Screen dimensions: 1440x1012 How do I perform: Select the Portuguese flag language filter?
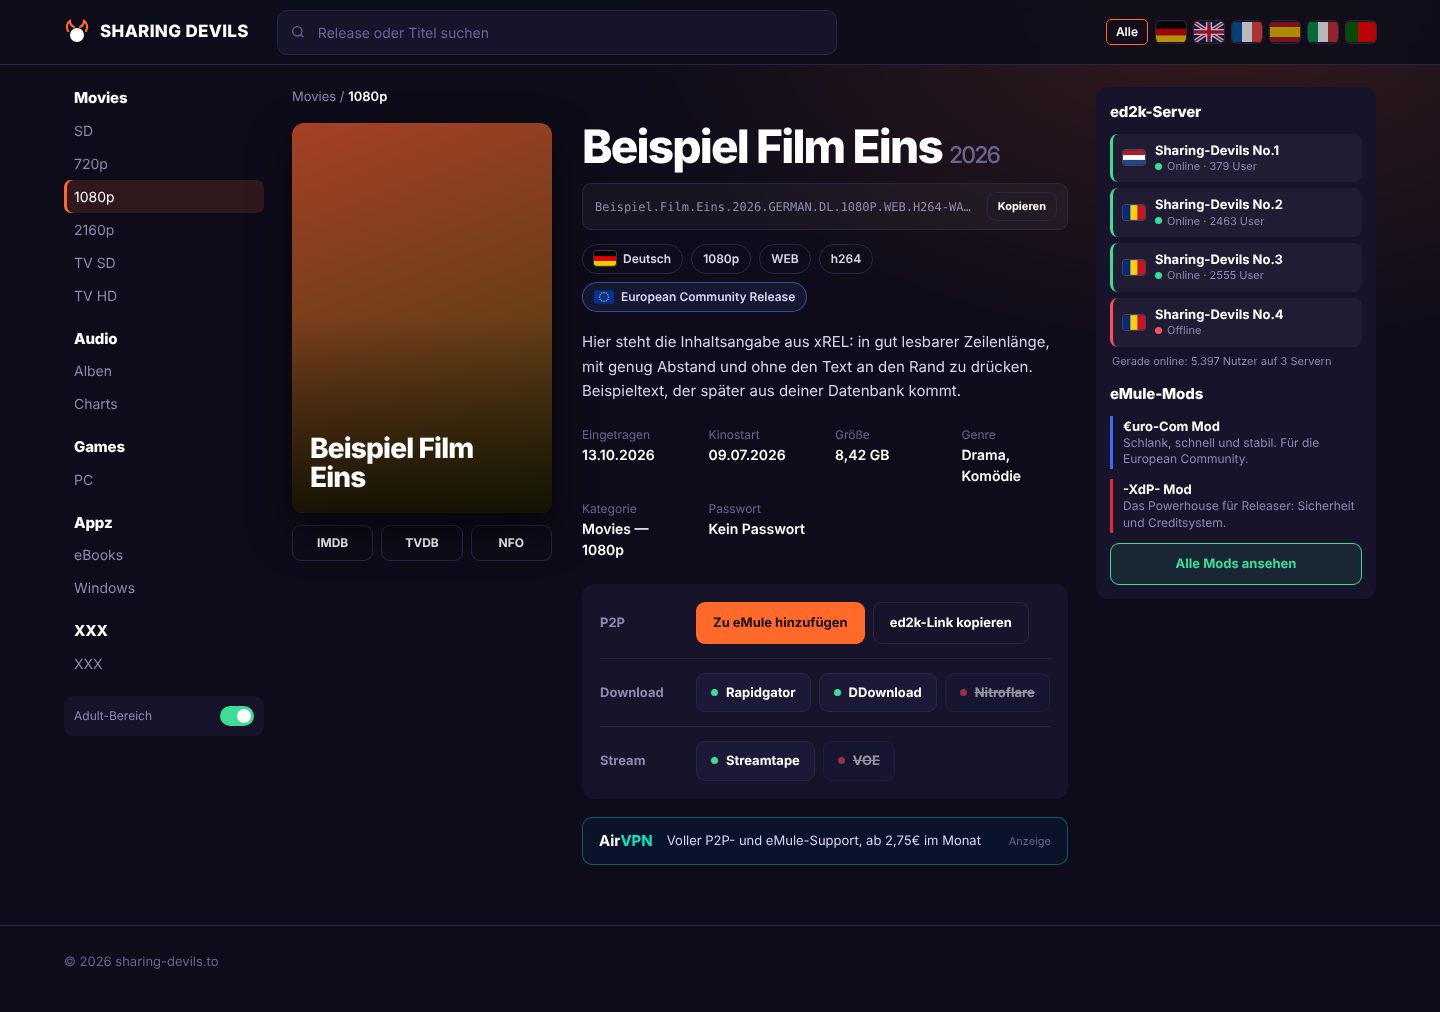pos(1361,32)
